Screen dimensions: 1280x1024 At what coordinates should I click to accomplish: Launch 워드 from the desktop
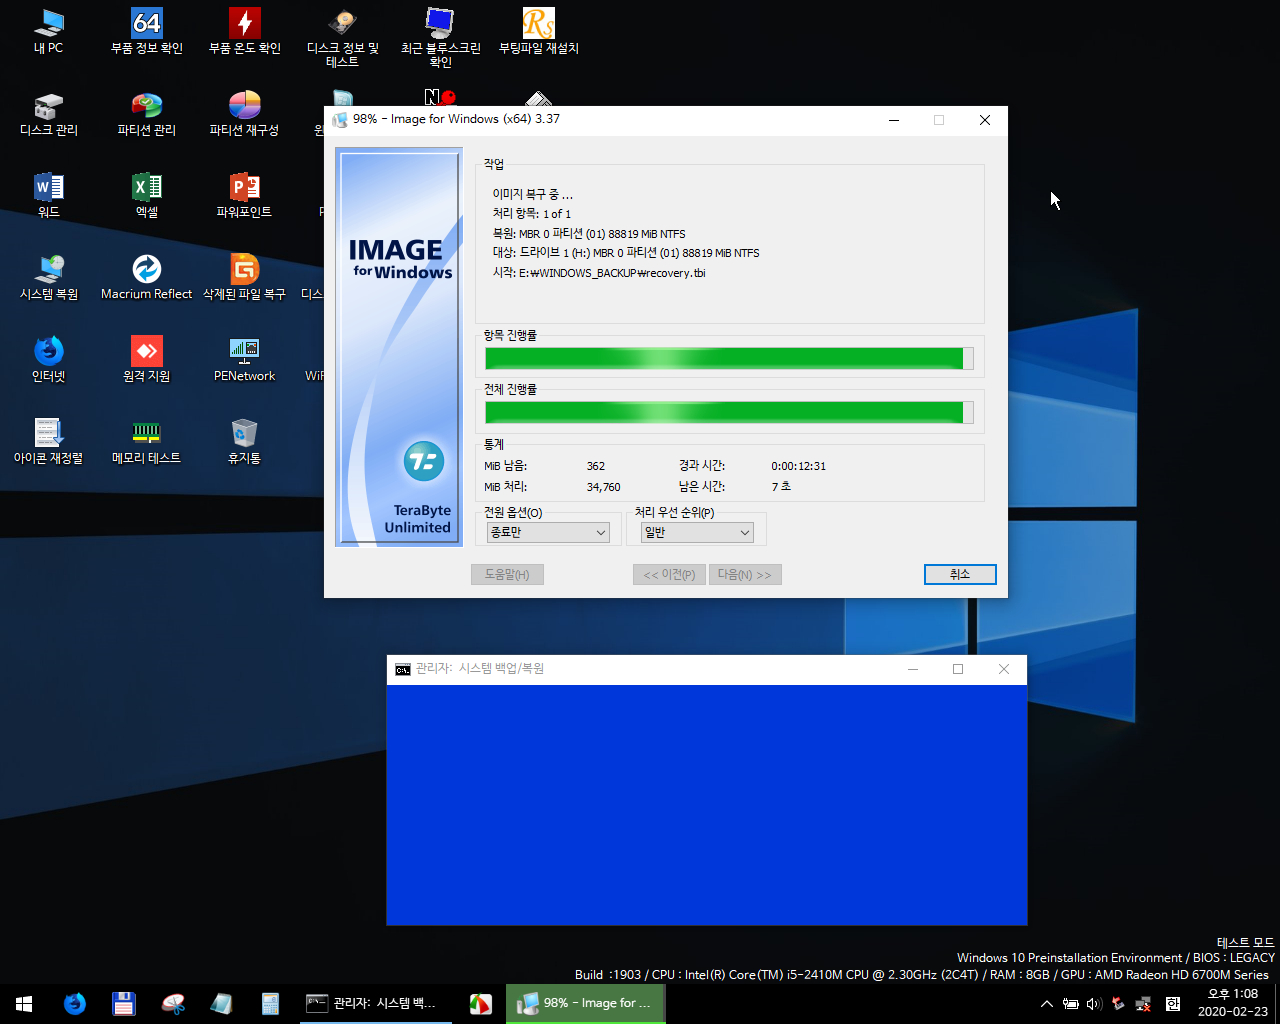[x=48, y=196]
